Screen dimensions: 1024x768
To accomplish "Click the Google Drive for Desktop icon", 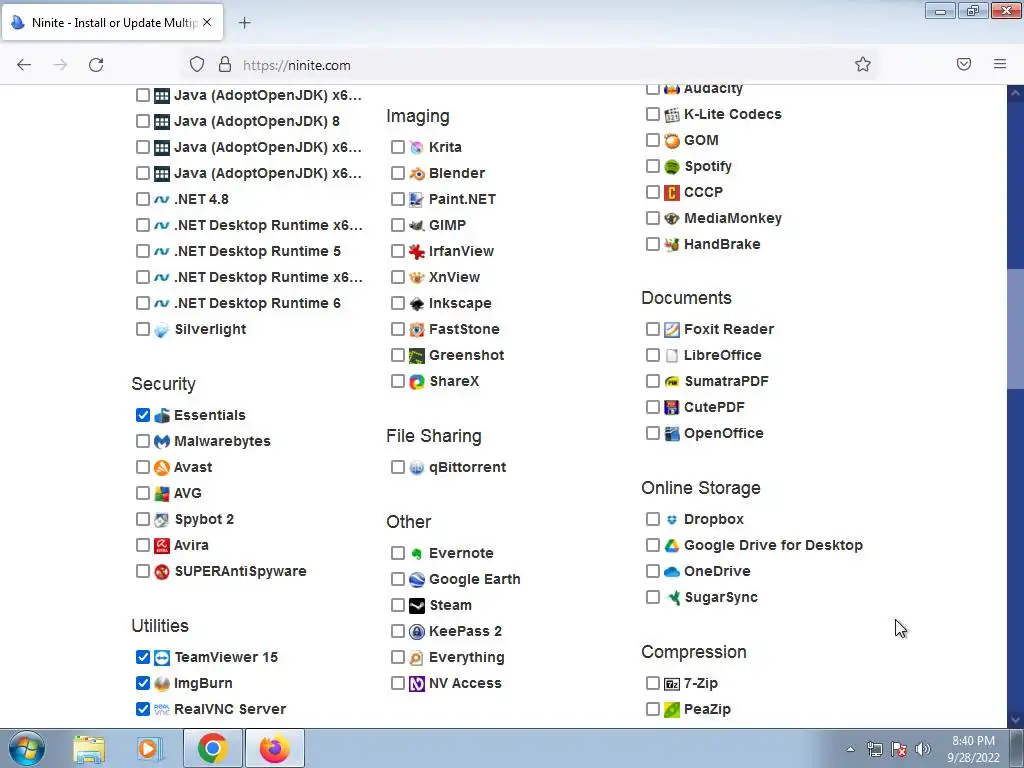I will [672, 545].
